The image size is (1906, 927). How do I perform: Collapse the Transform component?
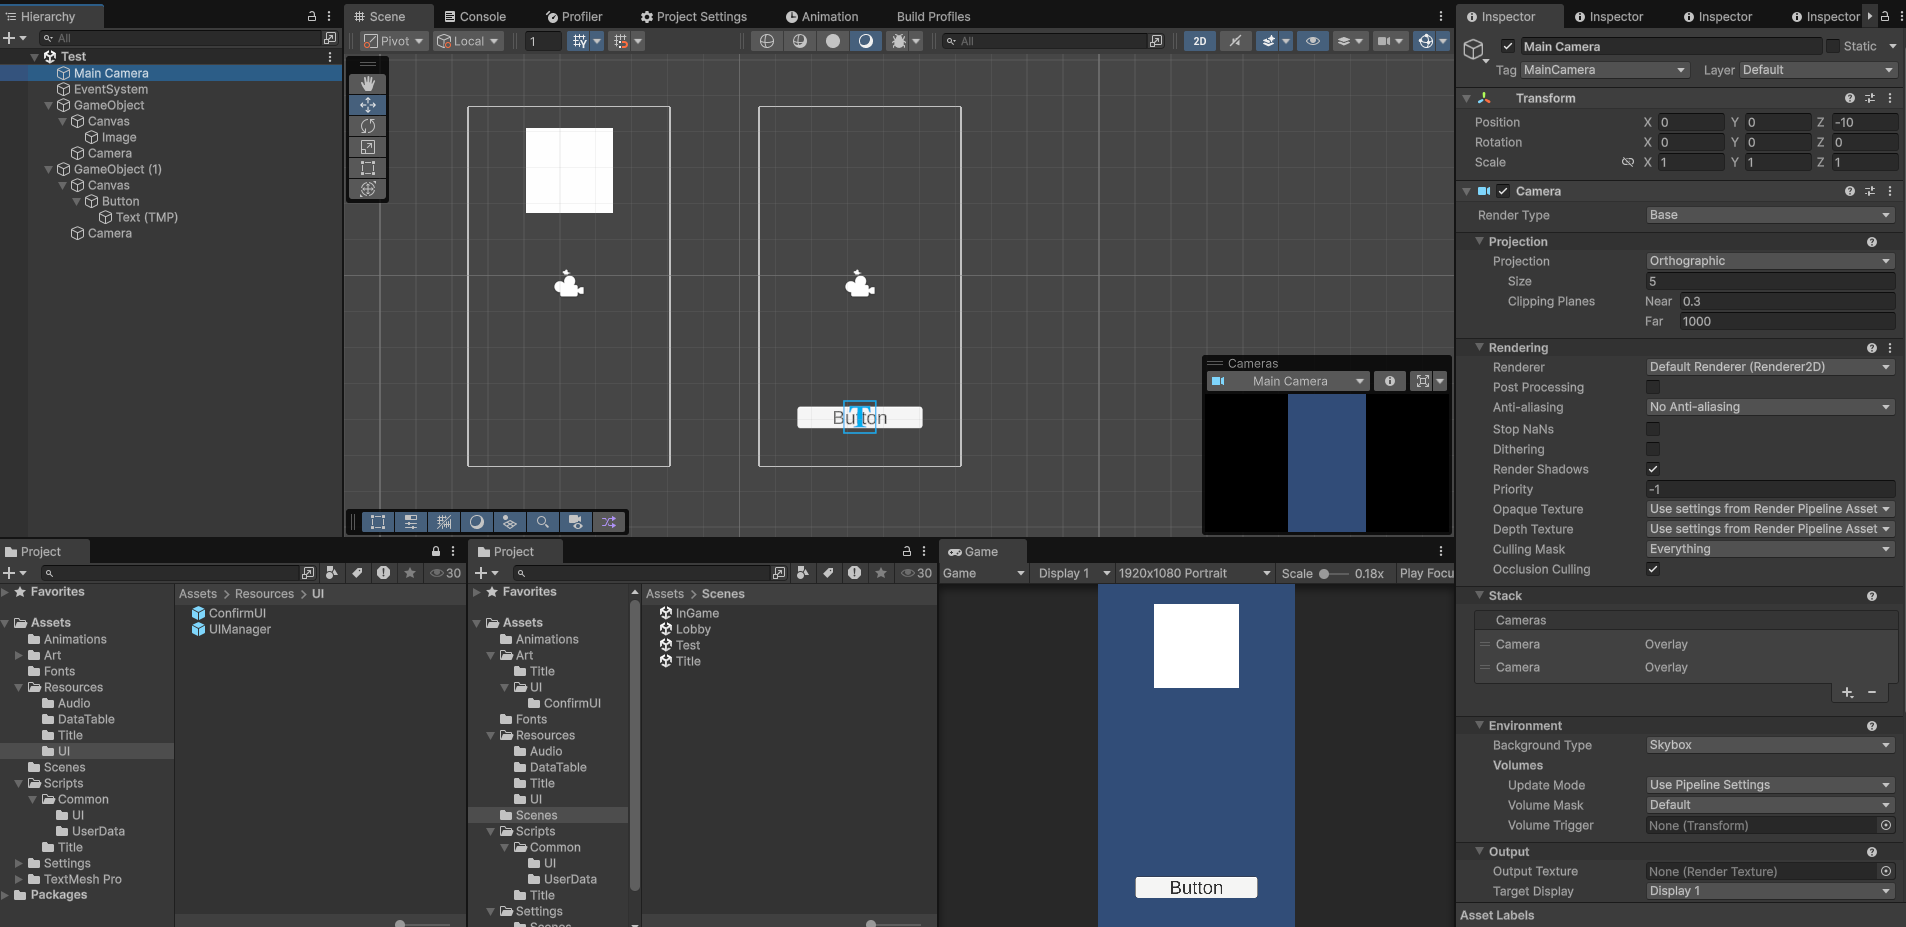pyautogui.click(x=1467, y=98)
